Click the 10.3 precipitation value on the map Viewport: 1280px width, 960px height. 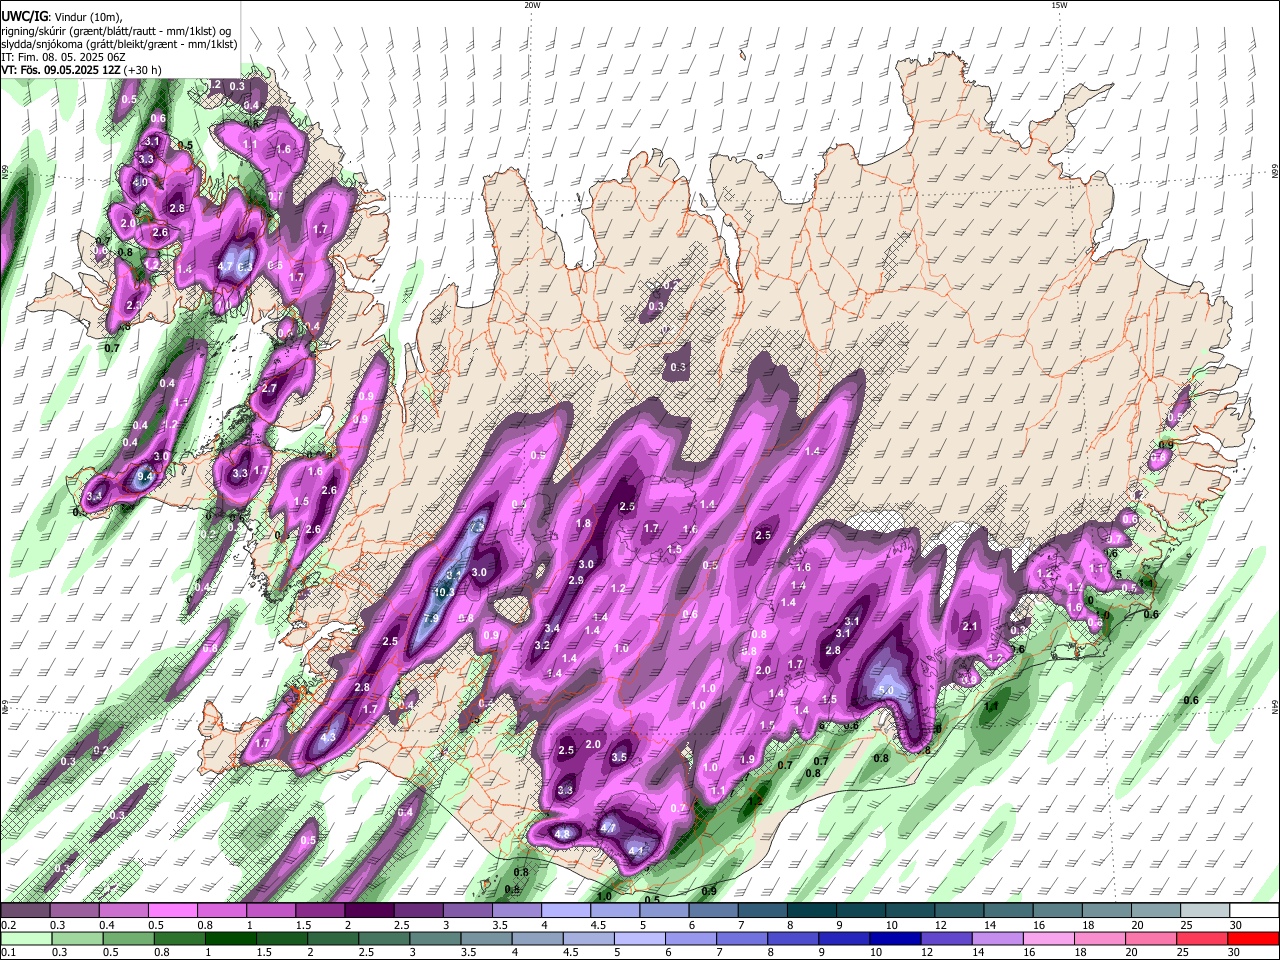[x=445, y=592]
